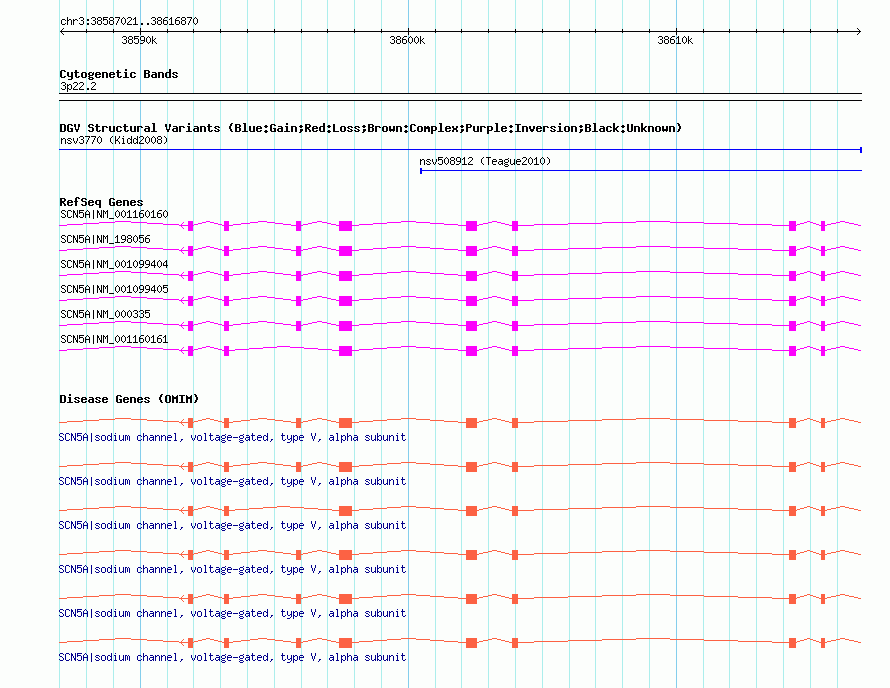The image size is (890, 688).
Task: Click the widest exon box of NM_001160161
Action: pos(345,351)
